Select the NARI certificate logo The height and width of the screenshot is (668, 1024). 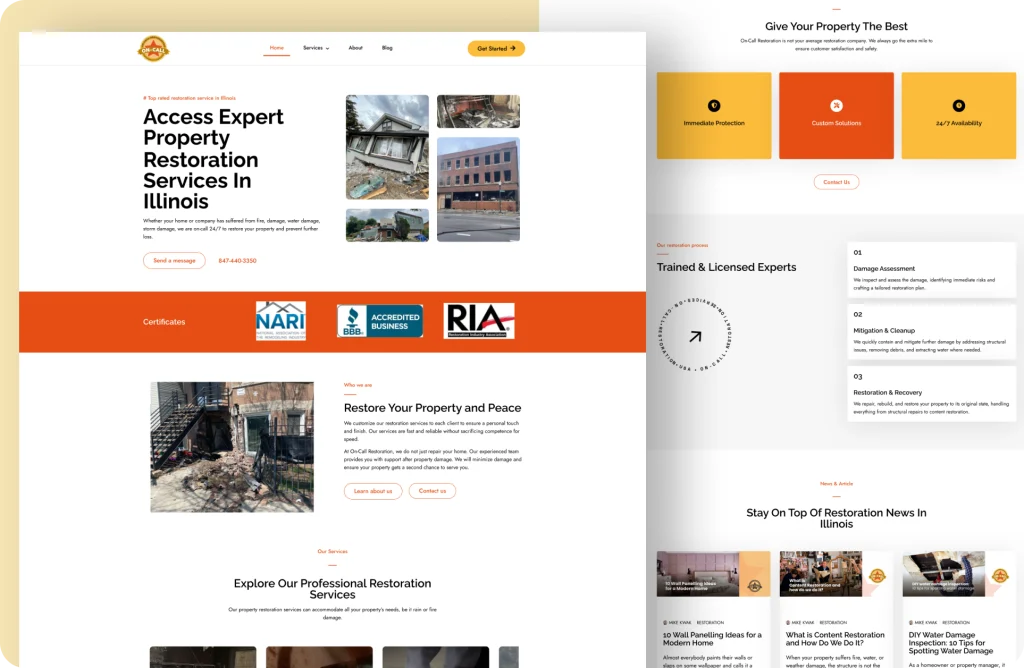(281, 321)
